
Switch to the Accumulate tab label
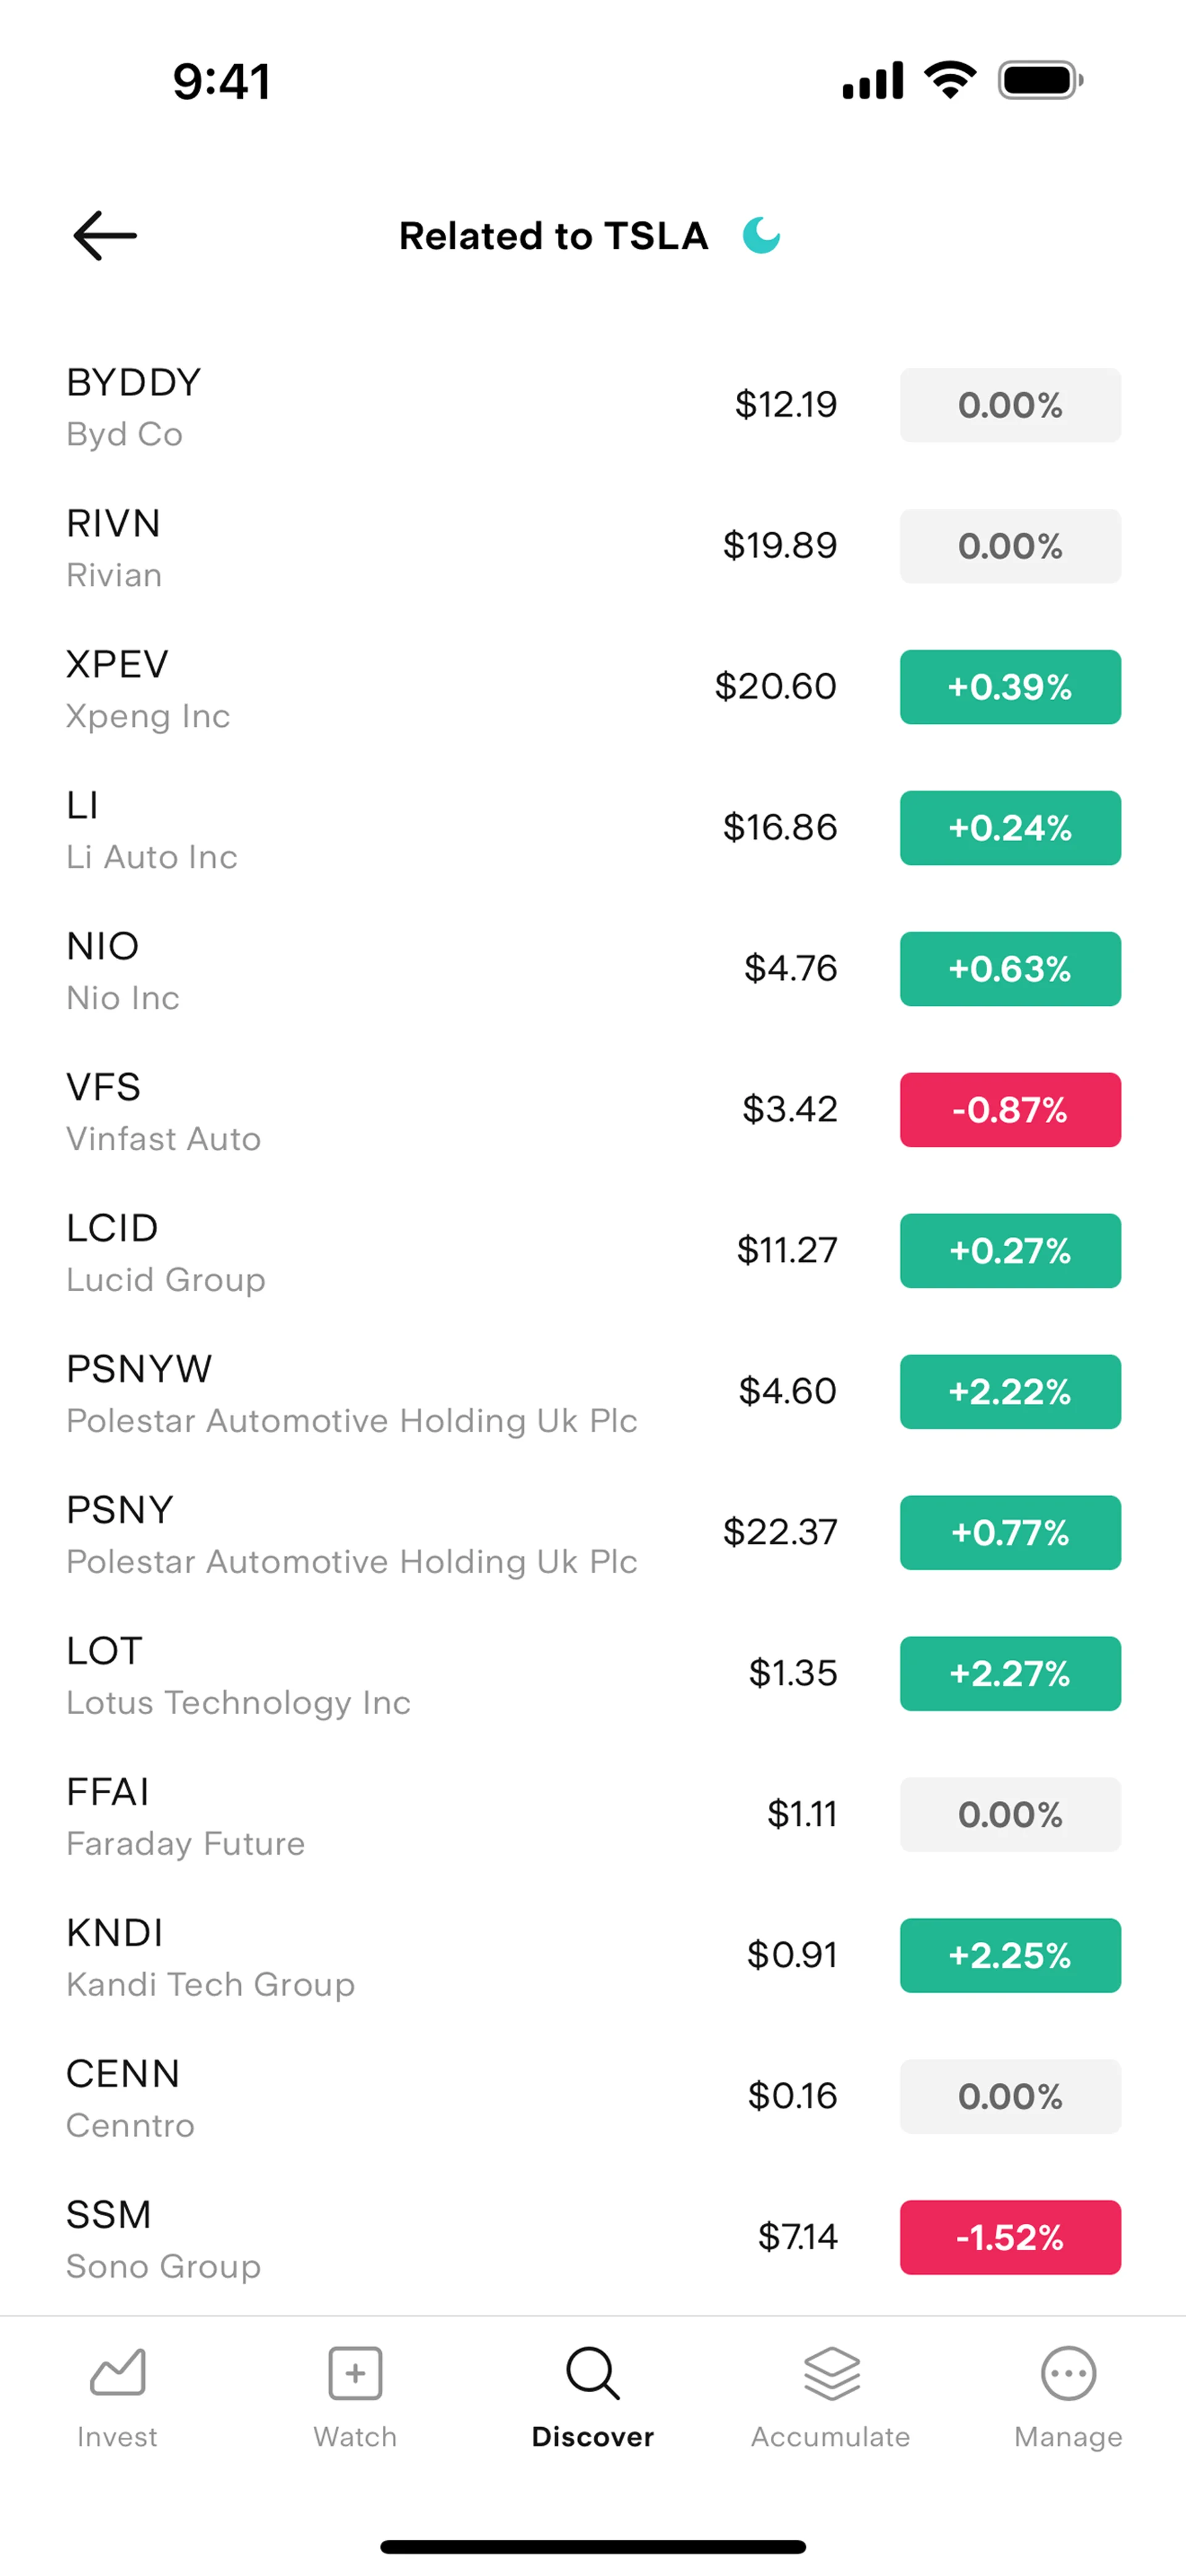(x=831, y=2437)
